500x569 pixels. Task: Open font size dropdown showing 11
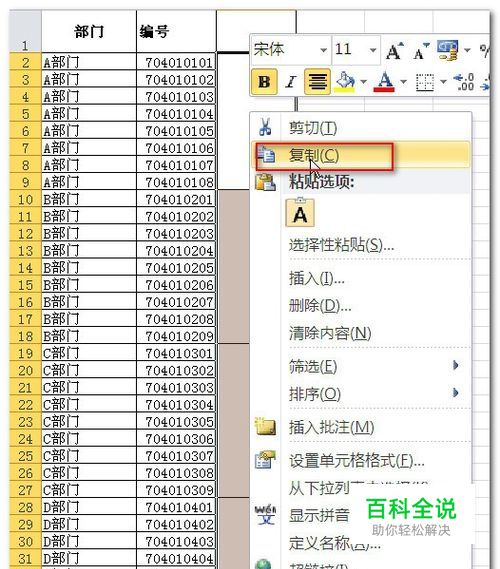click(373, 50)
